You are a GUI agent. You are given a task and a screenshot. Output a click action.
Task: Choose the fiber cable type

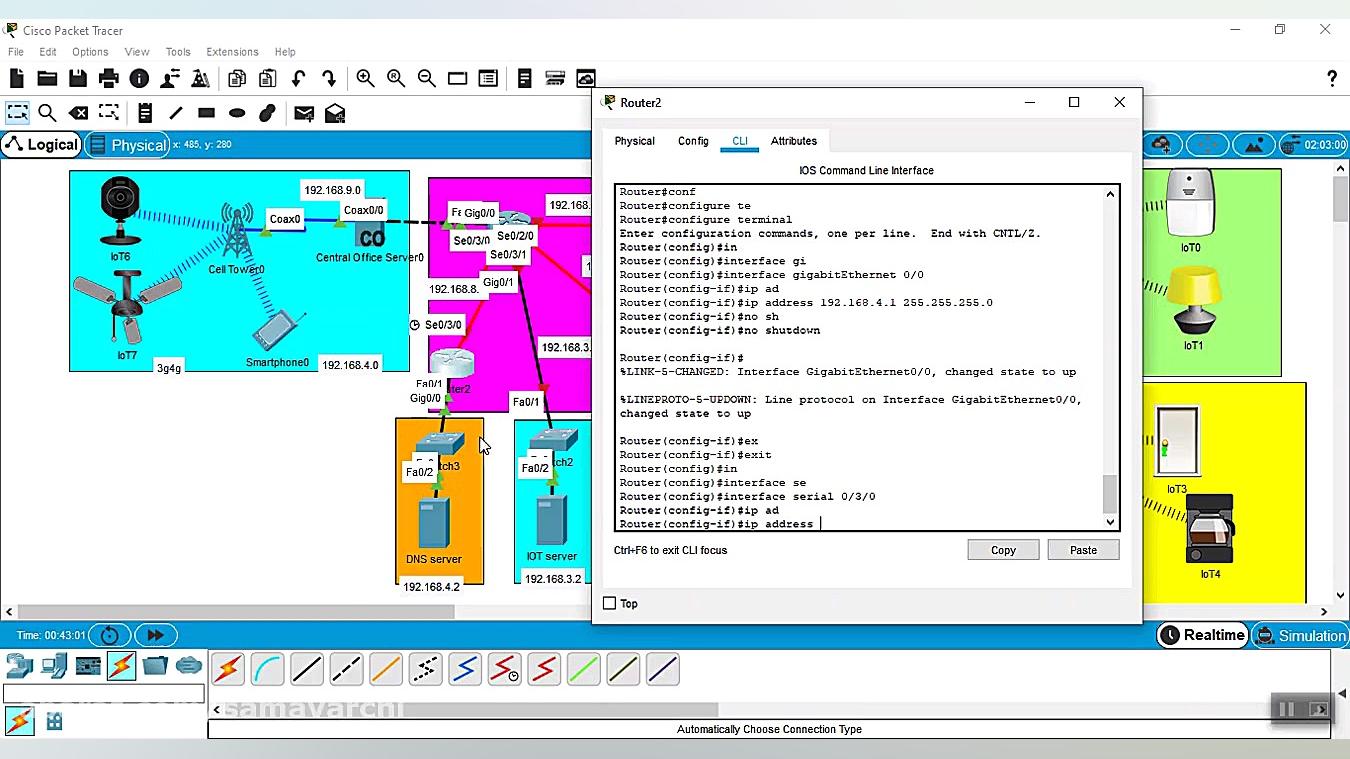coord(386,669)
